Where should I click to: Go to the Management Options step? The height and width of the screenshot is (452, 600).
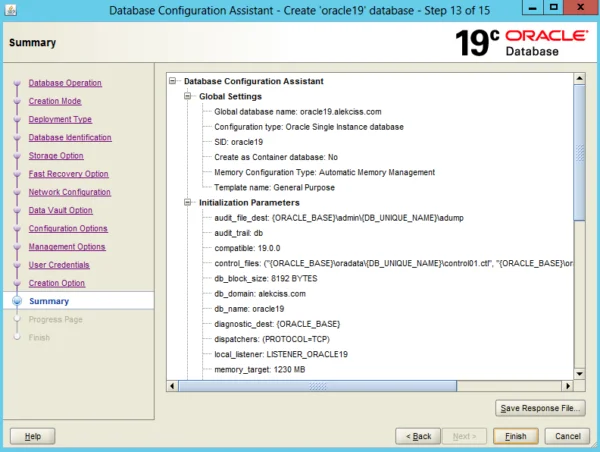point(67,247)
